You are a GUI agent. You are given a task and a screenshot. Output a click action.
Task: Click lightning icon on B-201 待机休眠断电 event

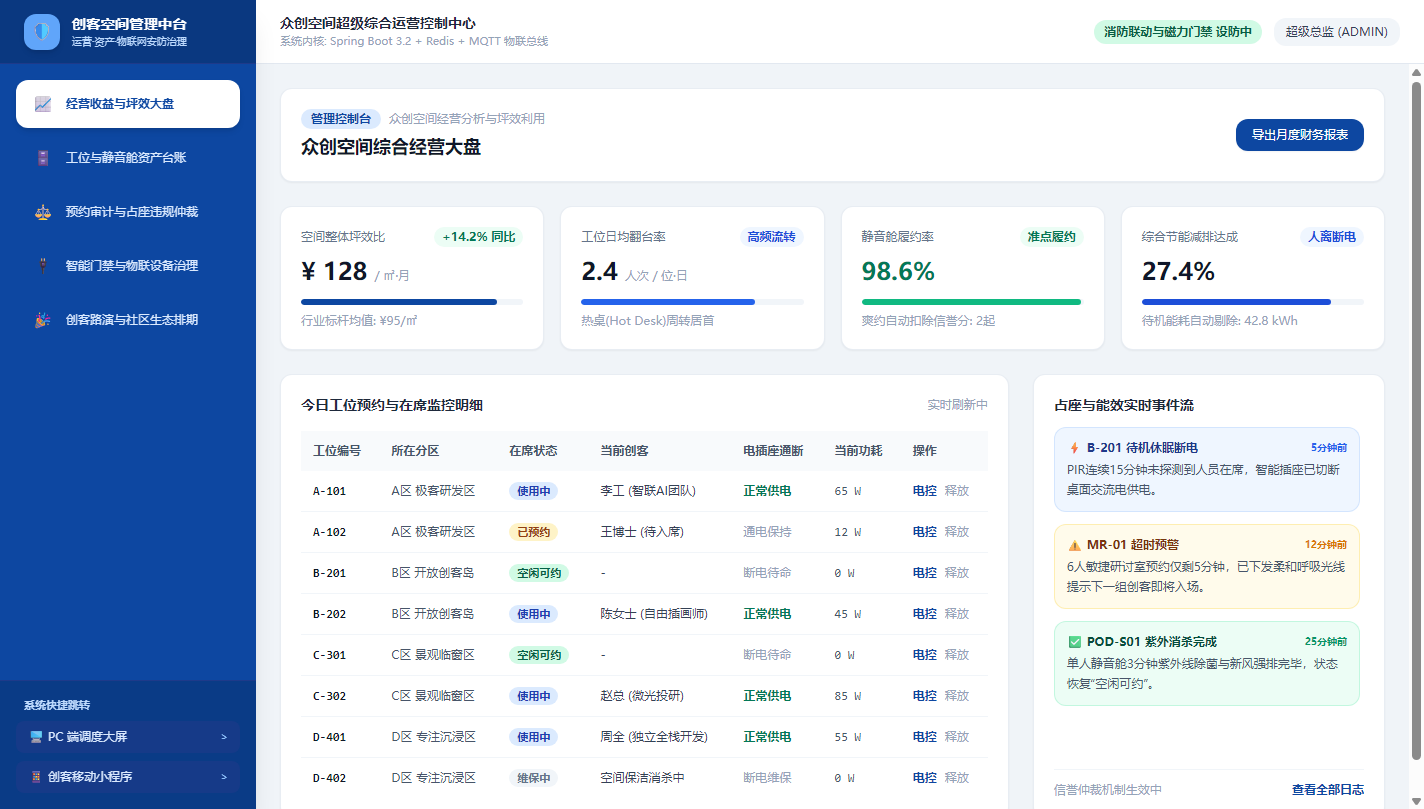[x=1075, y=448]
